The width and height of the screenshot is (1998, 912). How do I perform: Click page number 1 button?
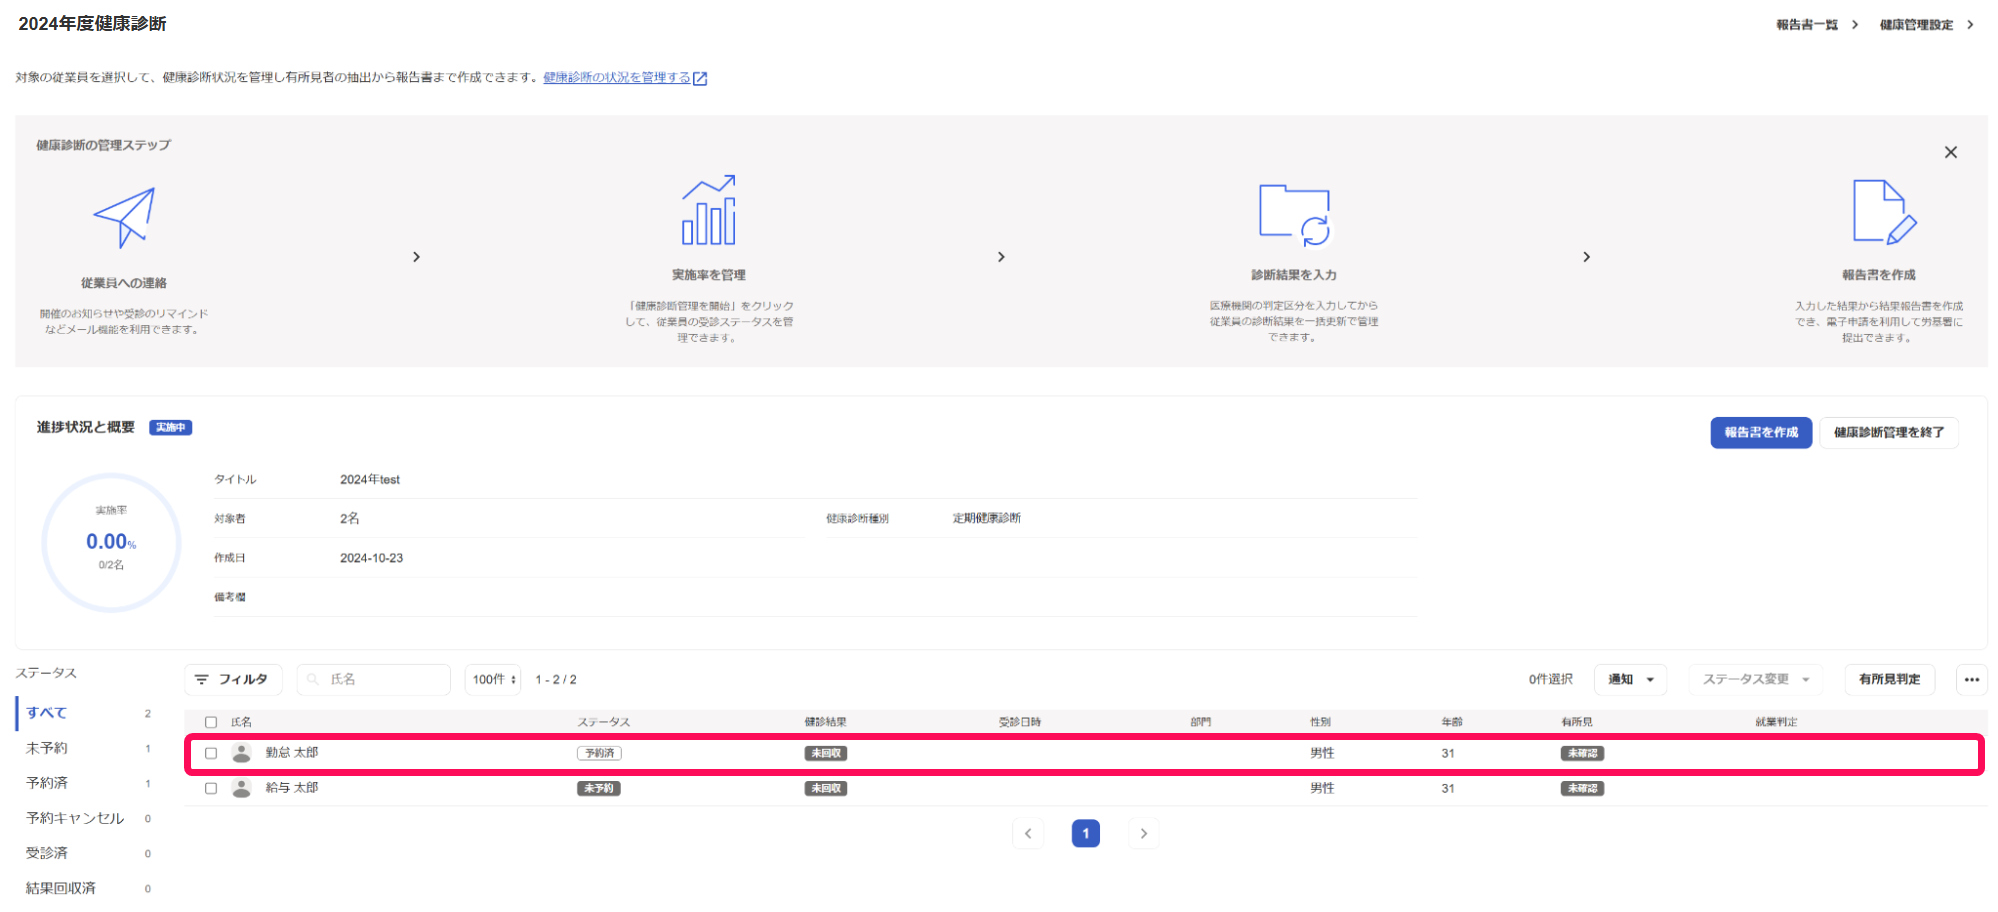[1086, 833]
